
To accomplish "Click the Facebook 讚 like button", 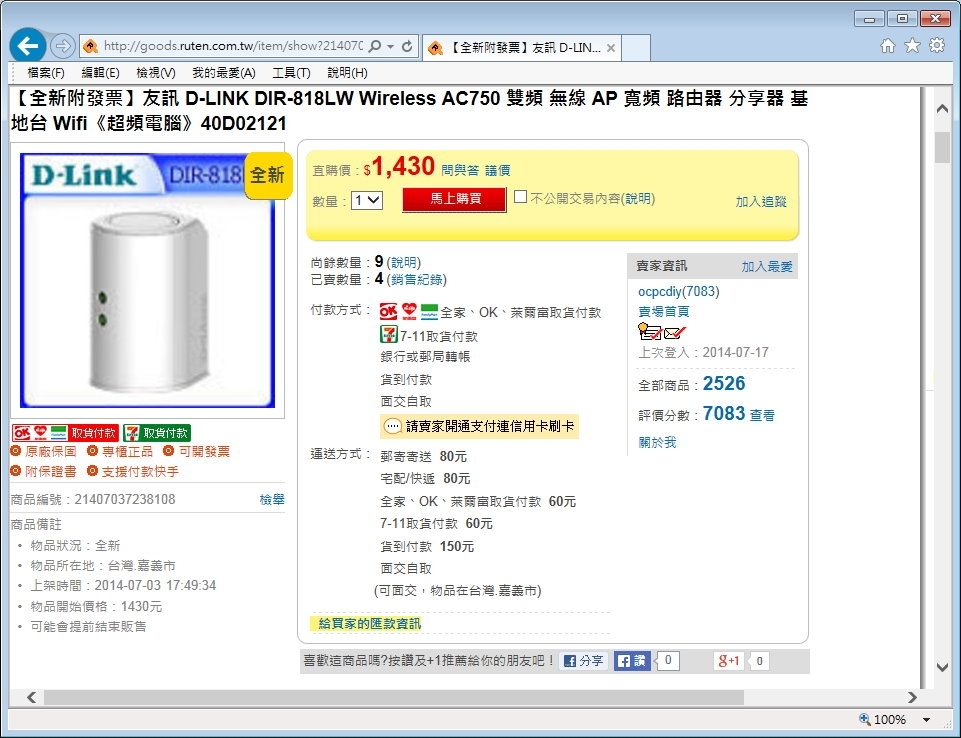I will coord(632,661).
